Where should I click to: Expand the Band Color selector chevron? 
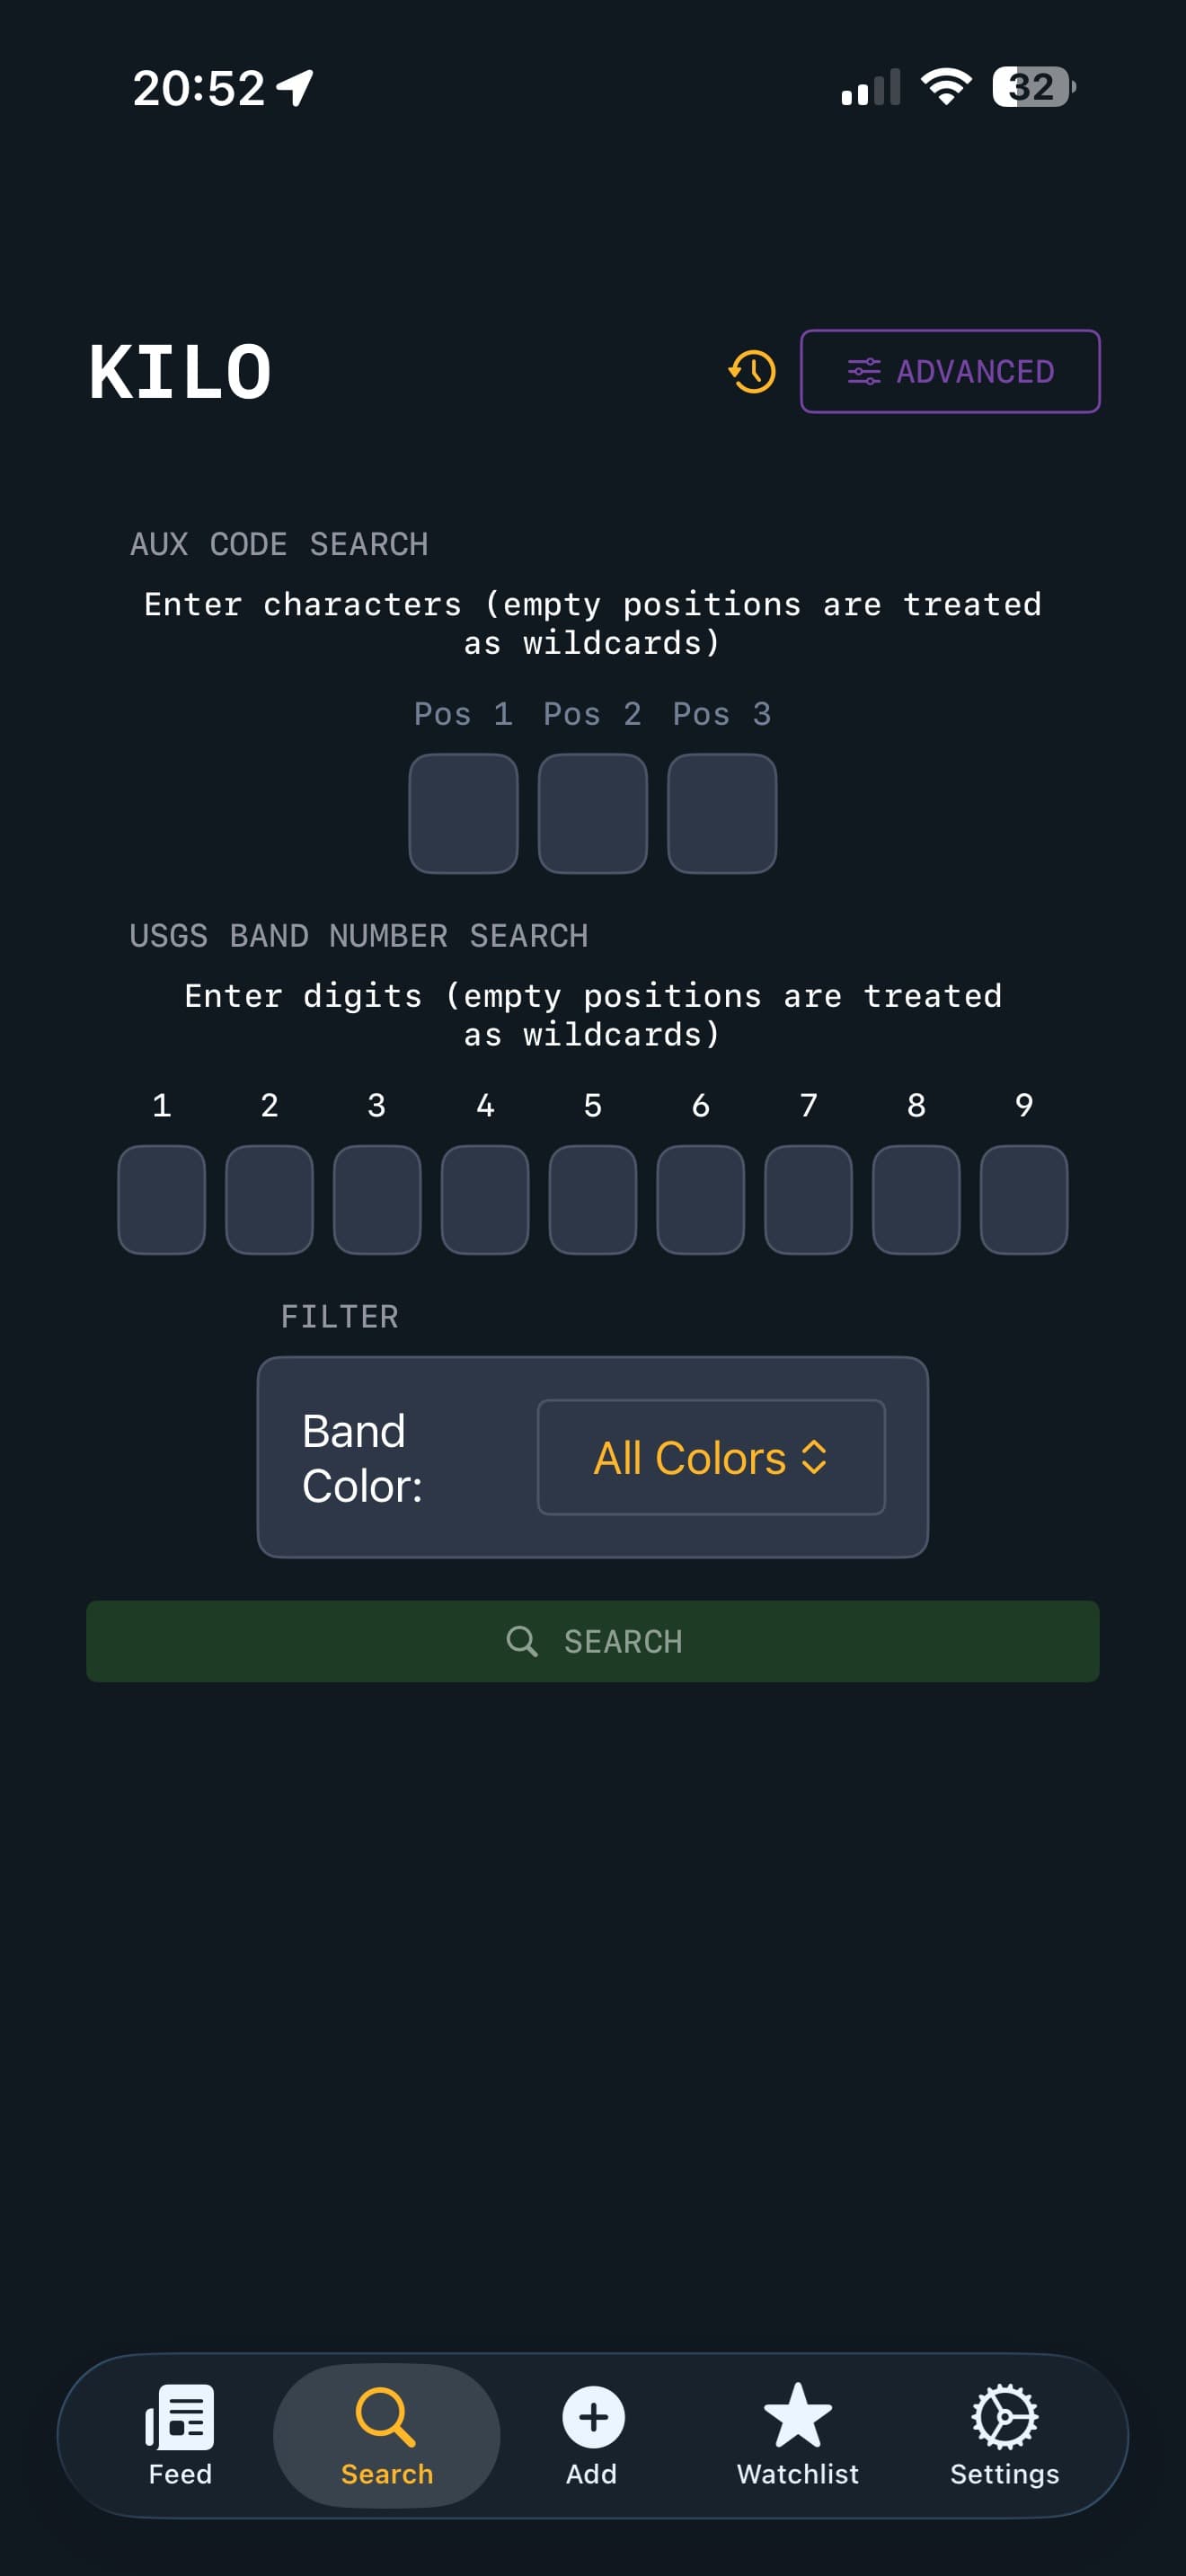(x=816, y=1457)
